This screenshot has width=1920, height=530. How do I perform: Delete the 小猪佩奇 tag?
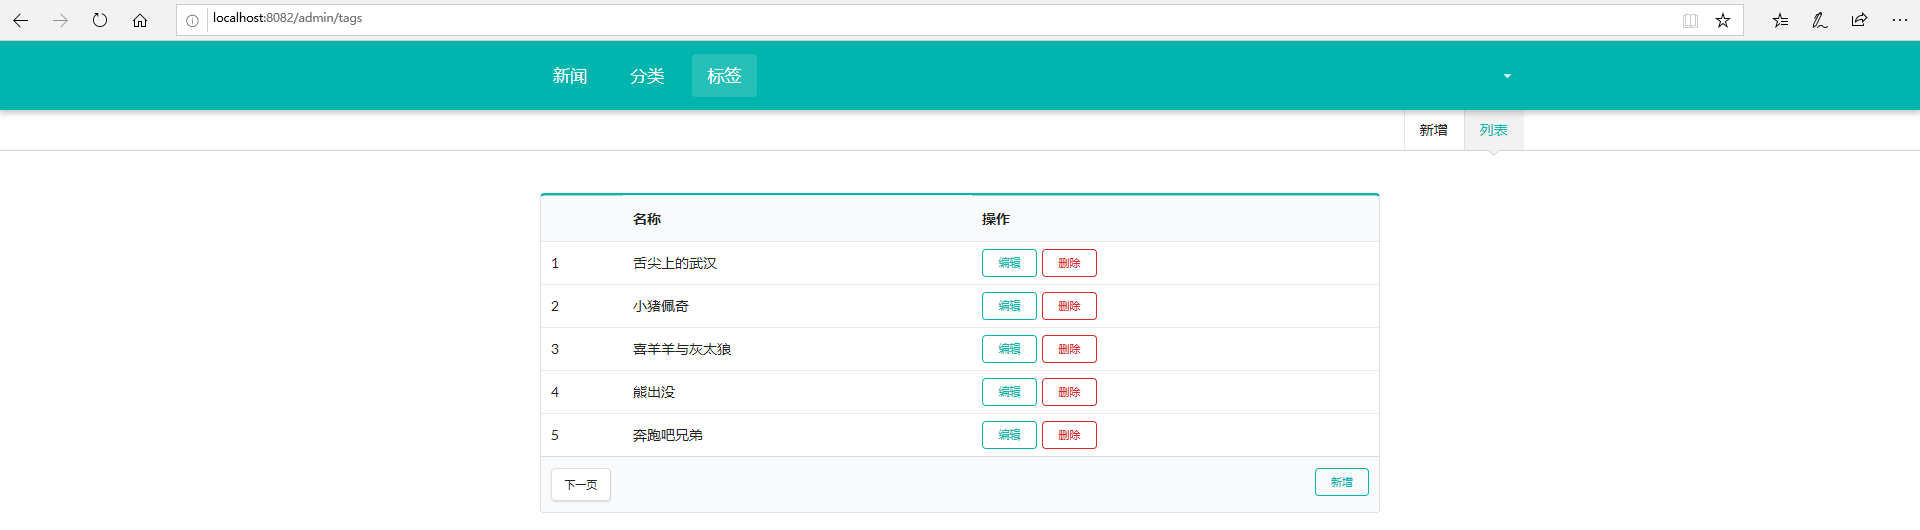pos(1069,306)
